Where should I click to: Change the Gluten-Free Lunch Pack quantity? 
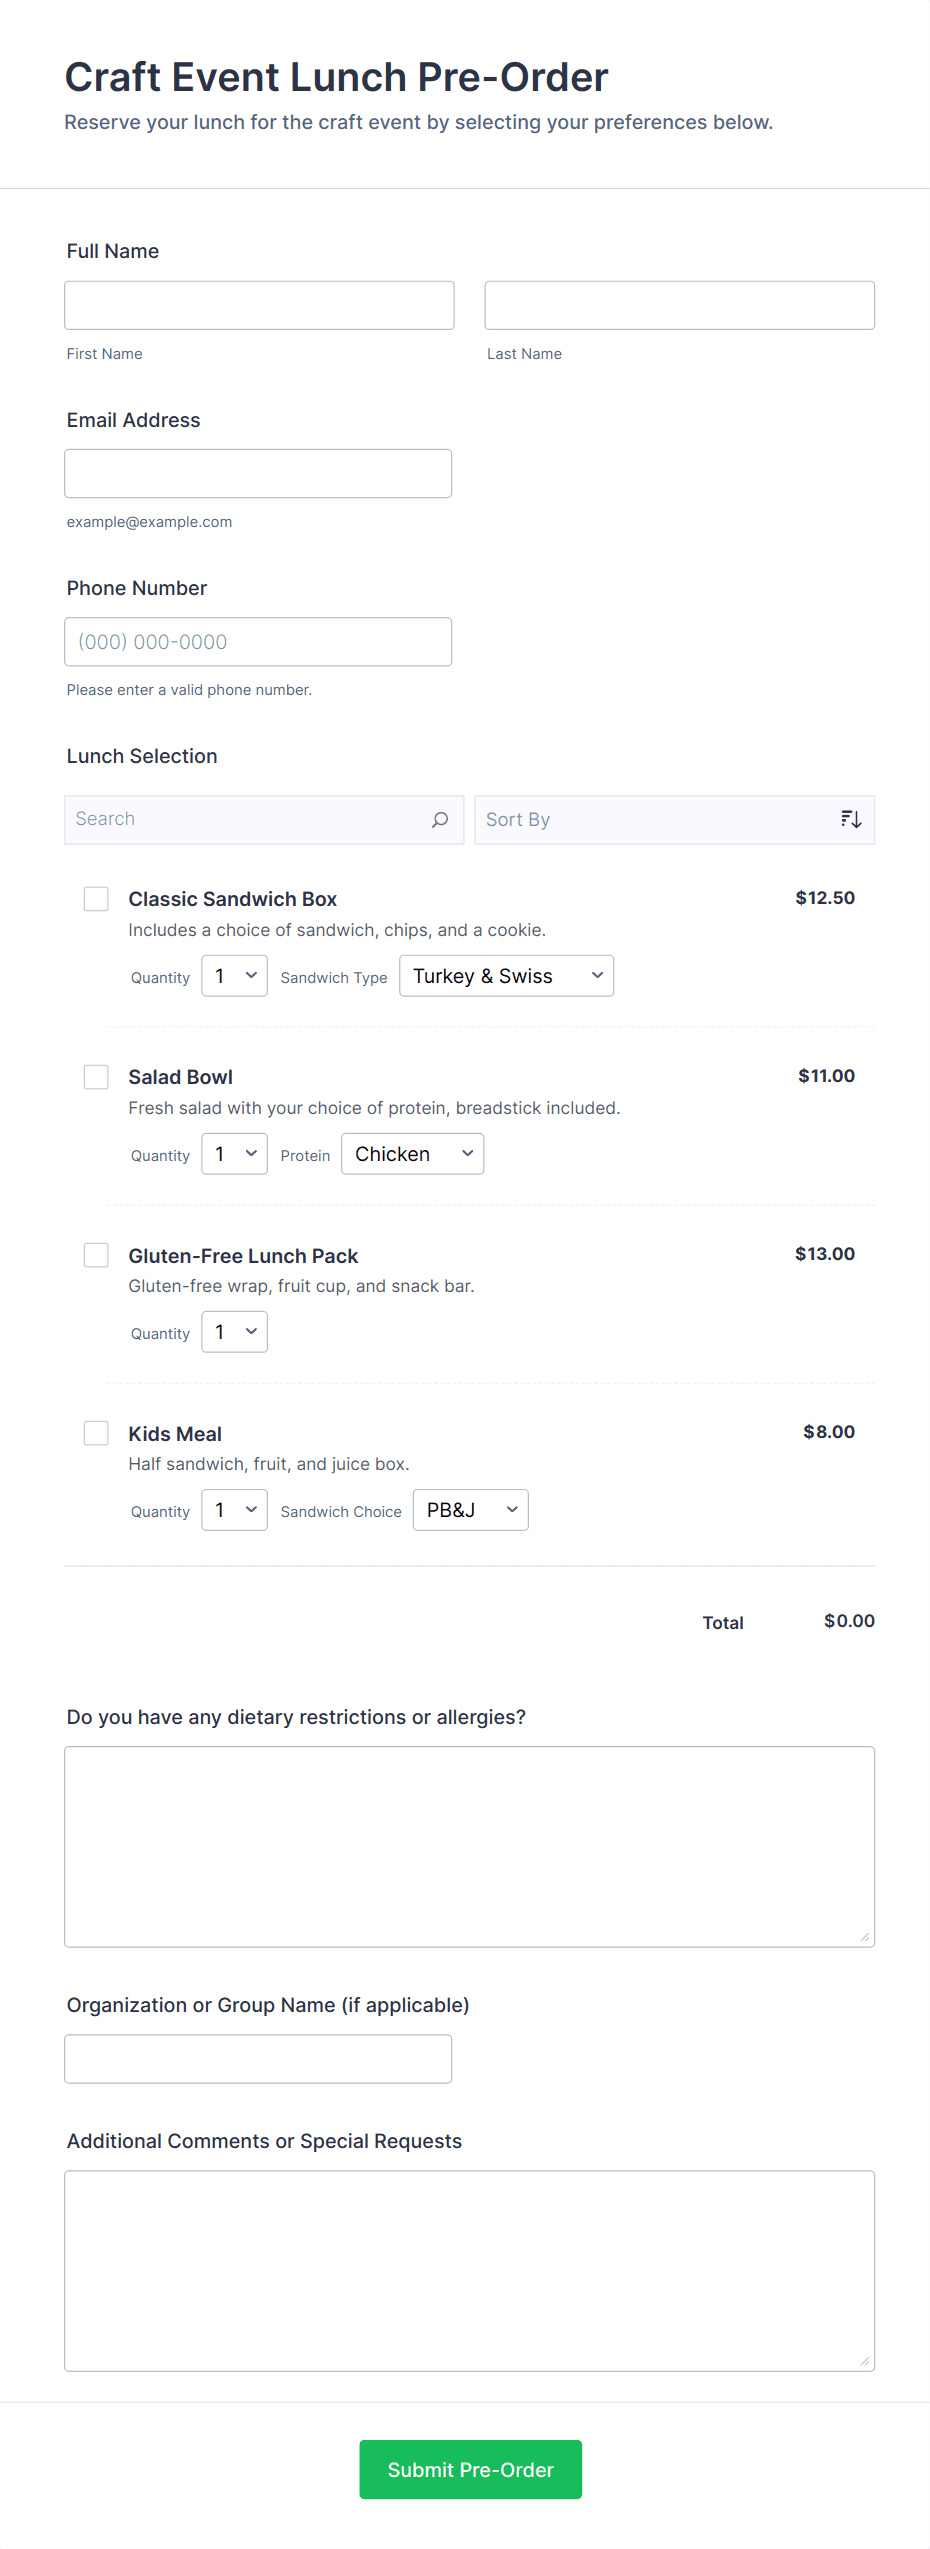234,1332
